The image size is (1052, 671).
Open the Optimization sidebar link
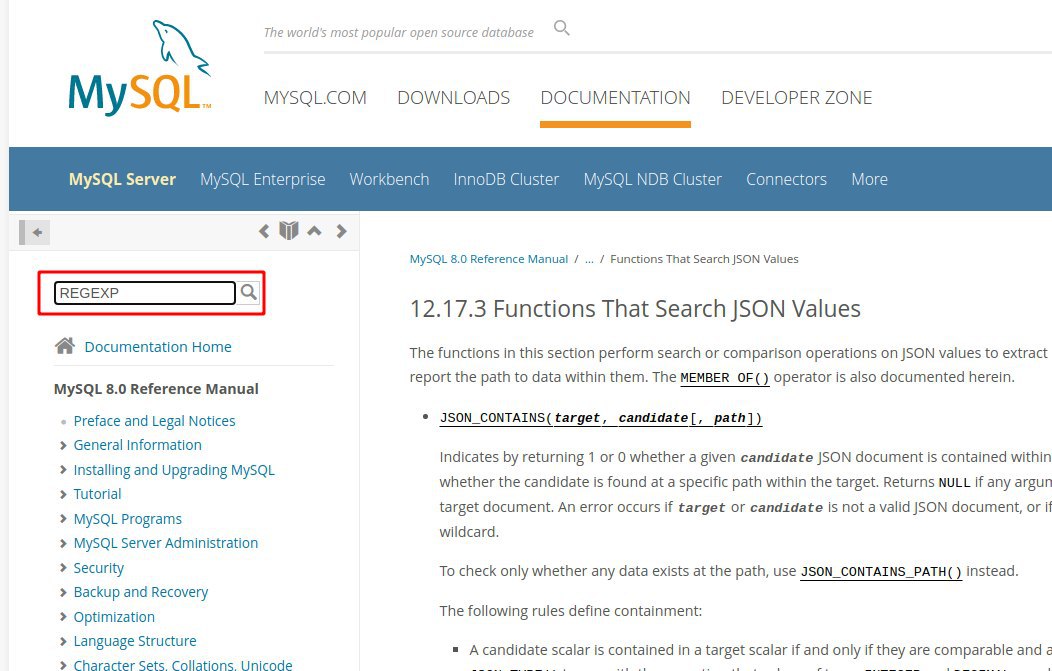pyautogui.click(x=114, y=617)
